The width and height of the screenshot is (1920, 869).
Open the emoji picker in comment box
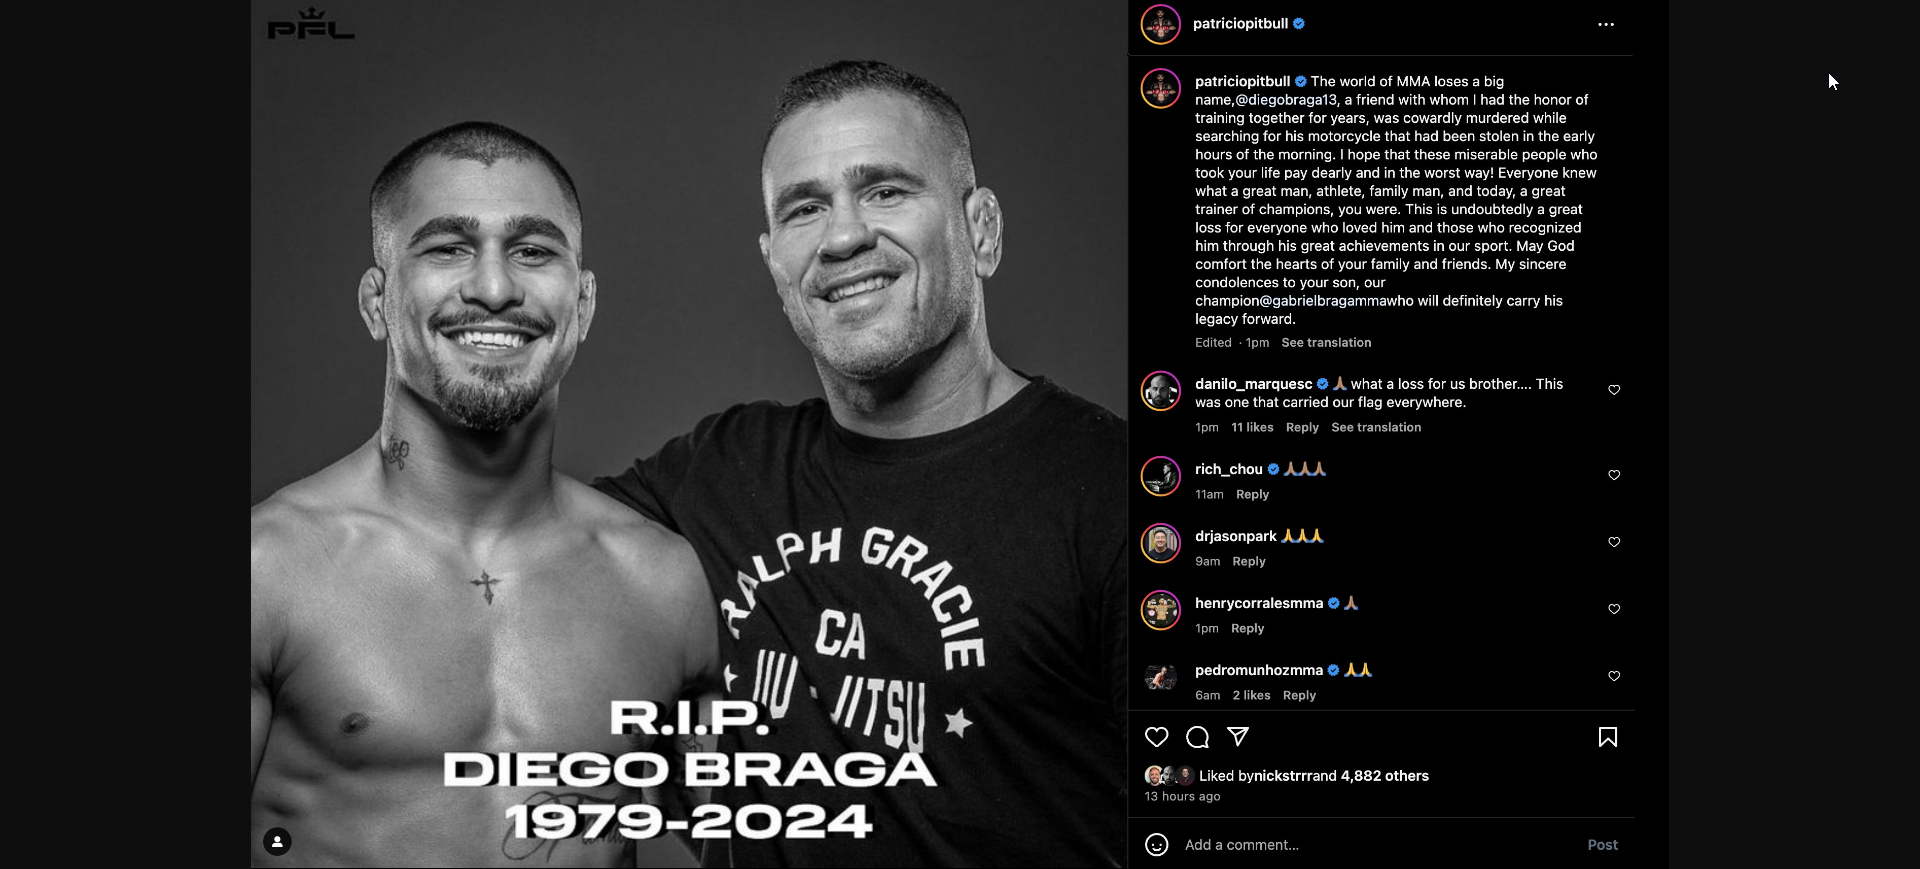tap(1157, 845)
